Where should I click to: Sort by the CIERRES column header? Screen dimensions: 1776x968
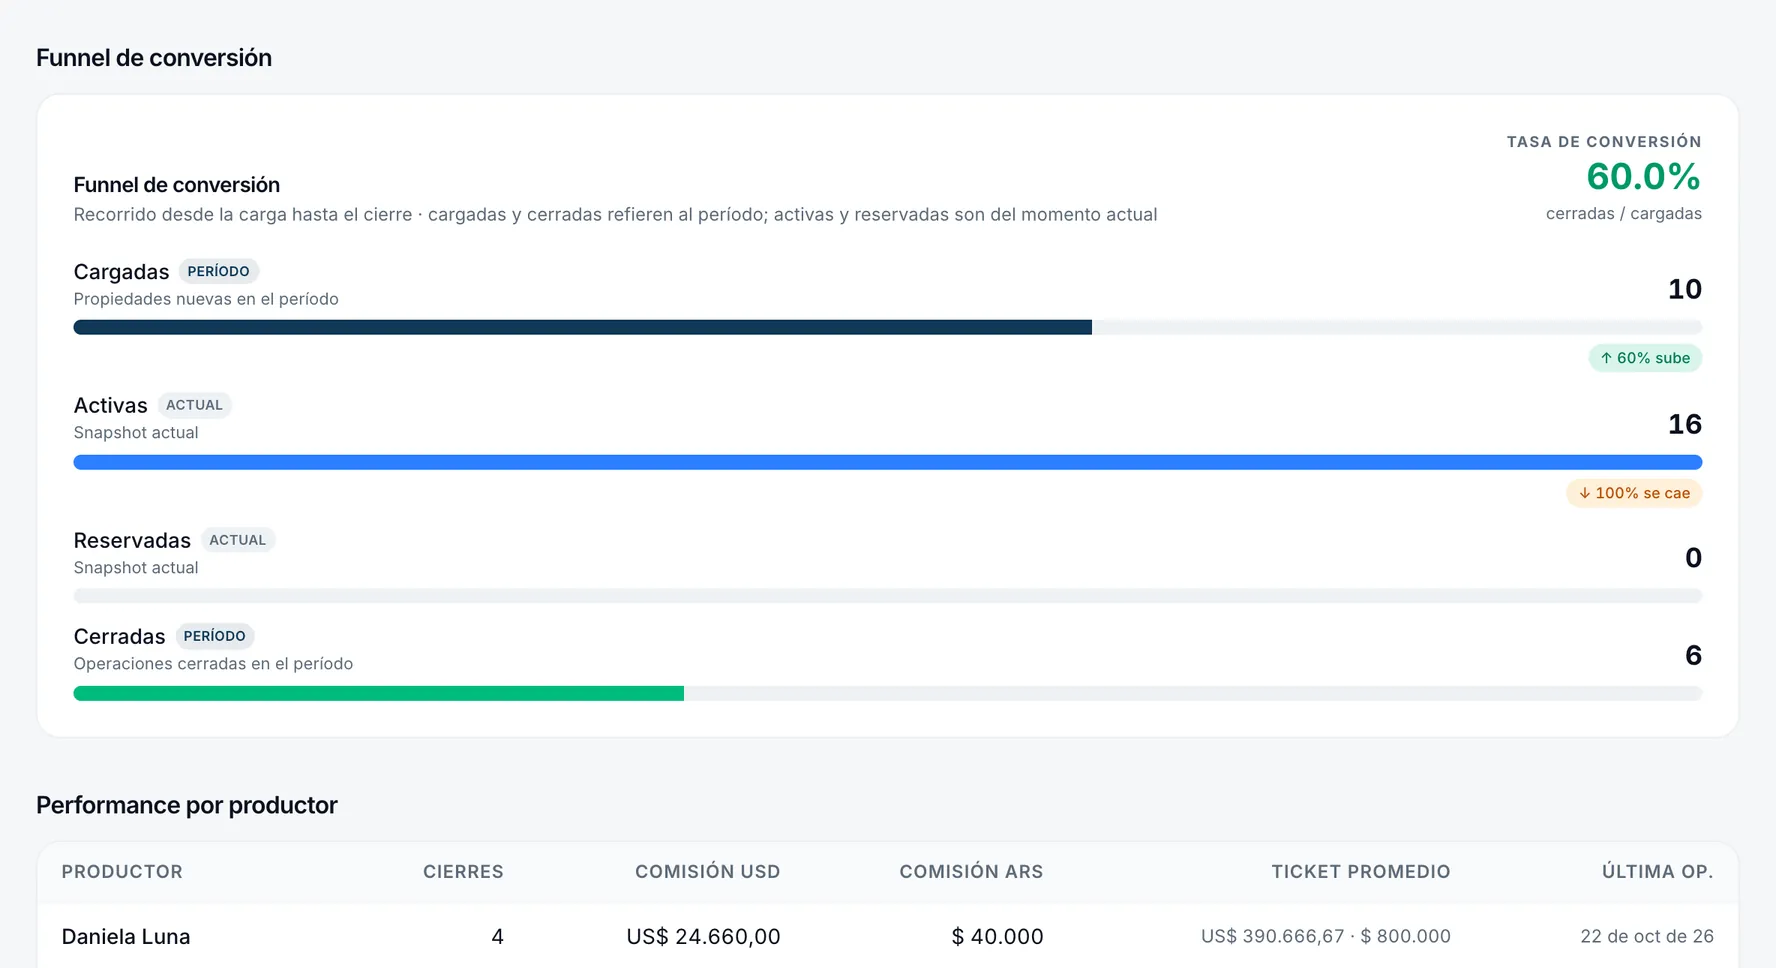pyautogui.click(x=463, y=872)
